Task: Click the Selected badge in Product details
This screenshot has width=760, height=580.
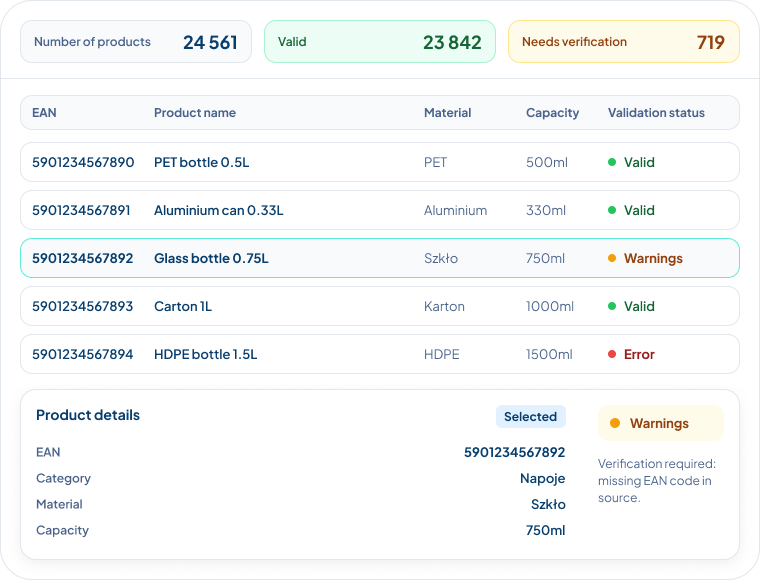Action: [x=530, y=417]
